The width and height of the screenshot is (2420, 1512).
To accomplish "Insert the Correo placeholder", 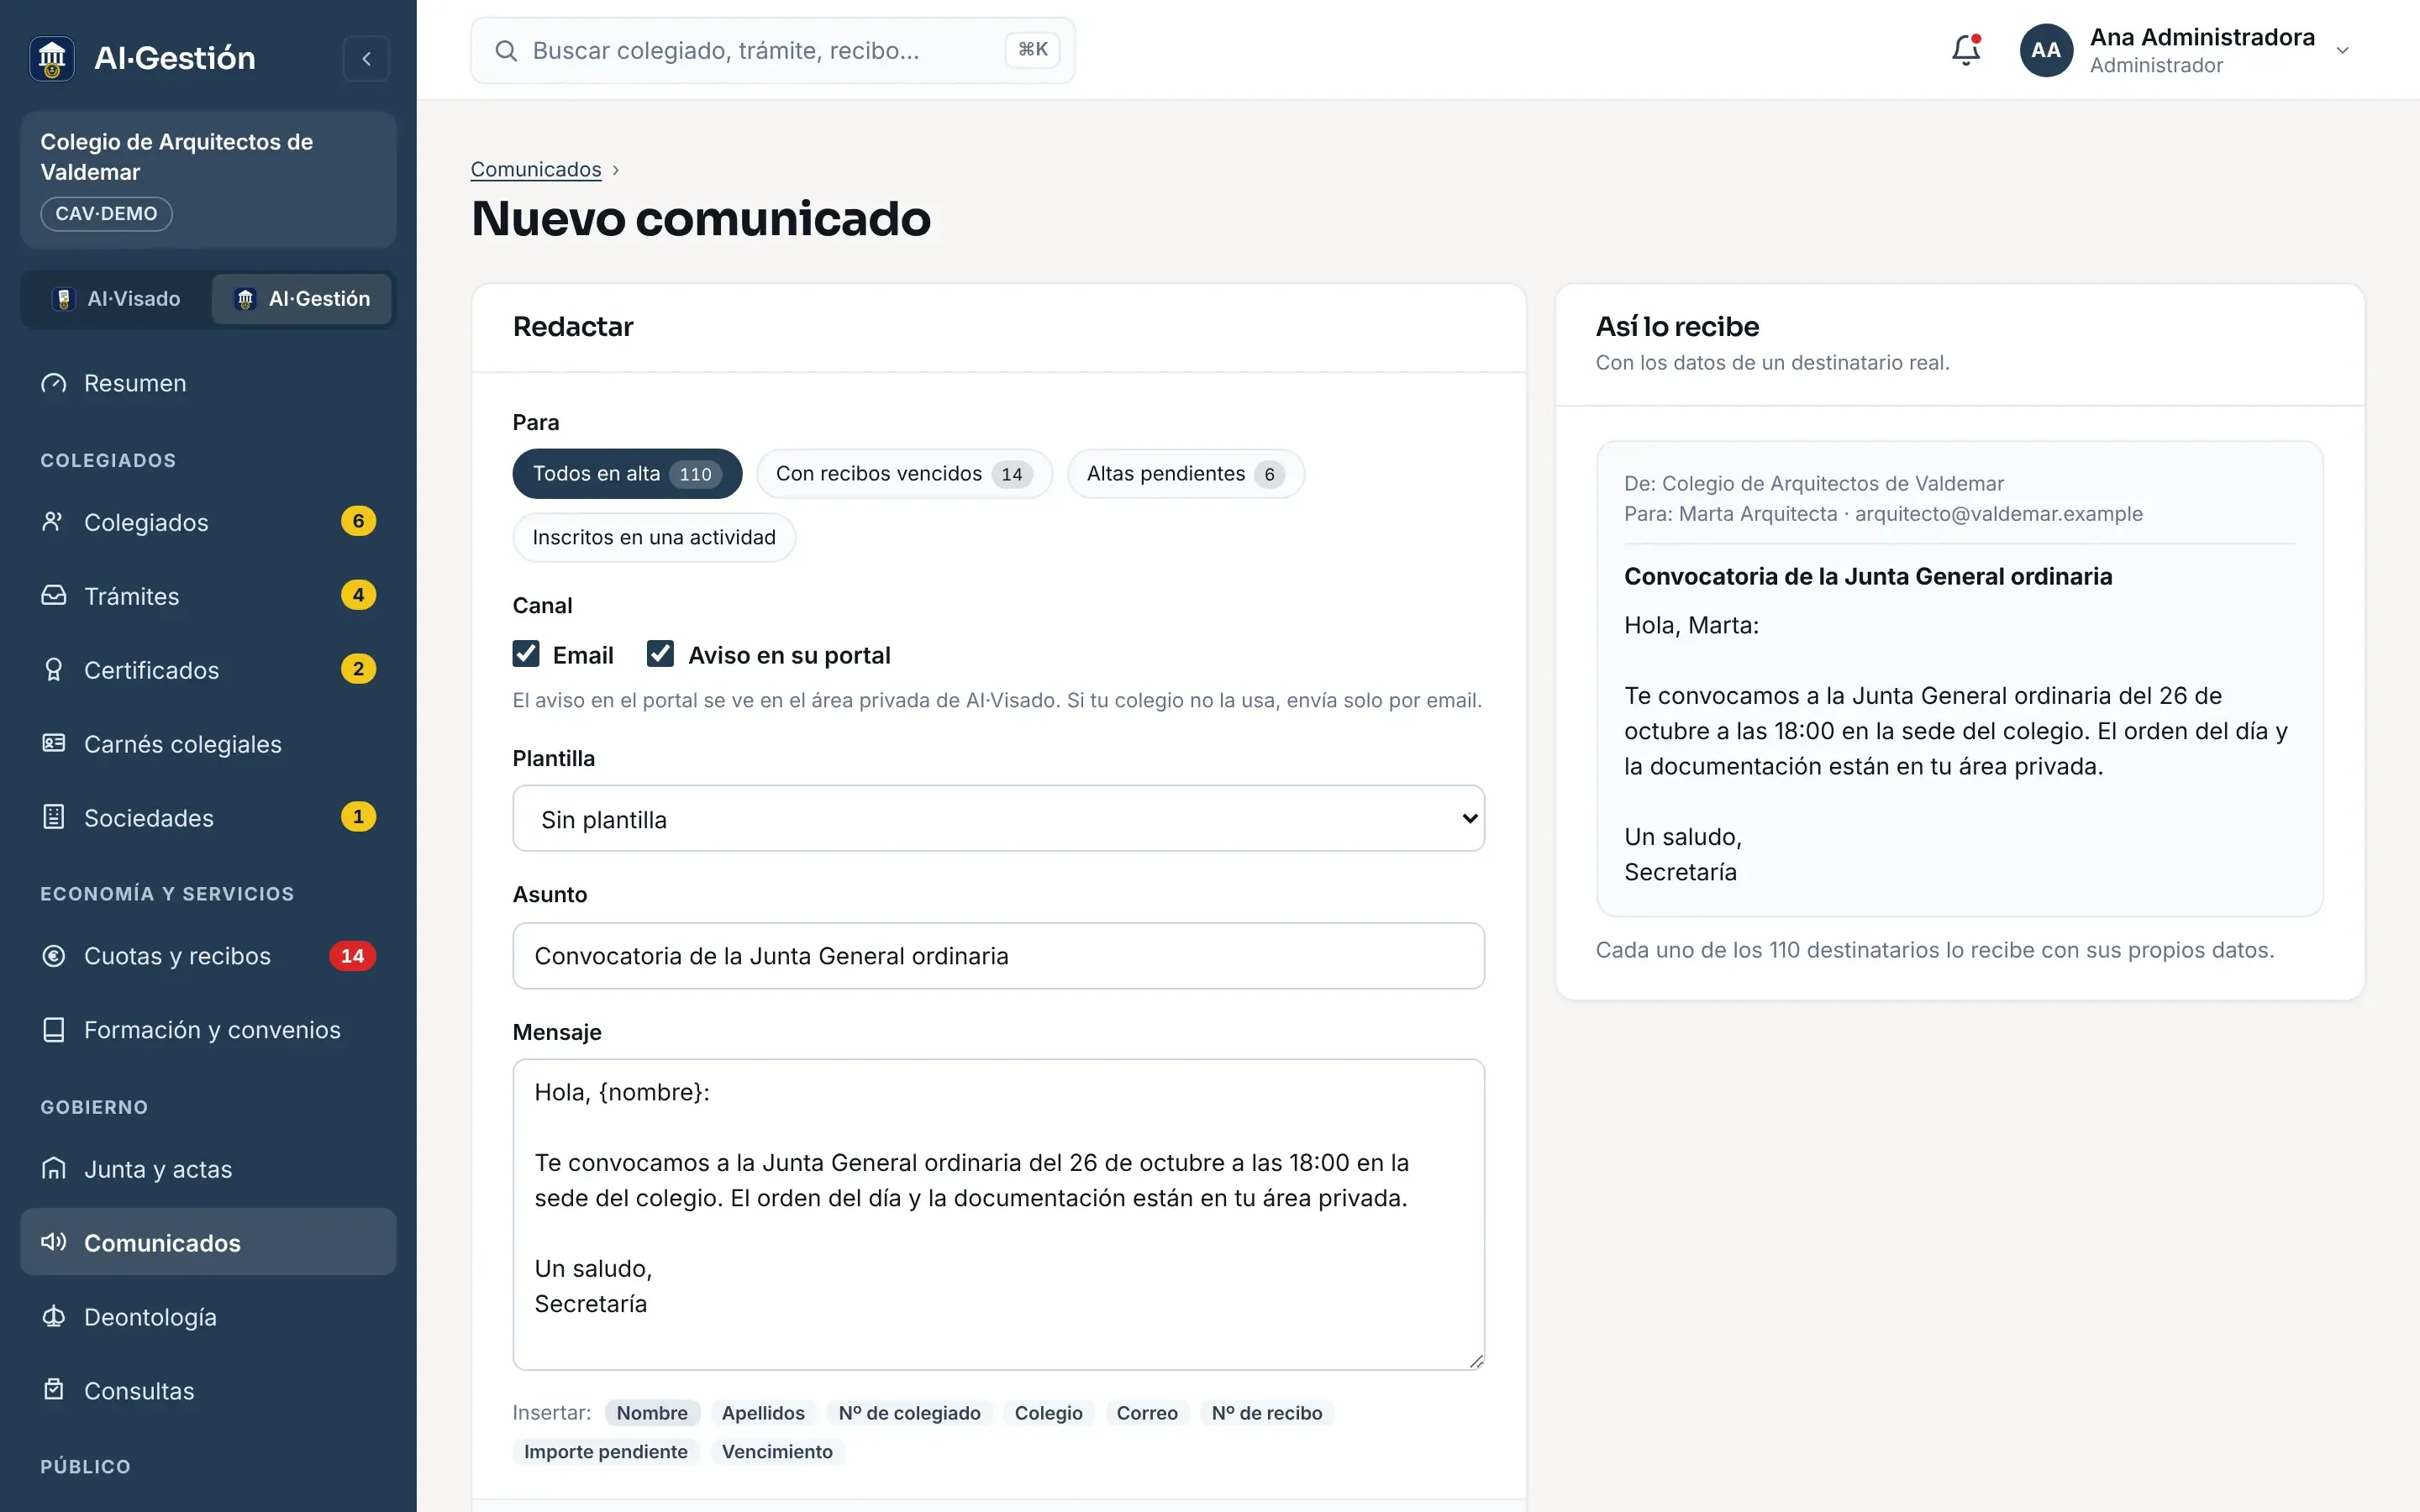I will point(1147,1413).
